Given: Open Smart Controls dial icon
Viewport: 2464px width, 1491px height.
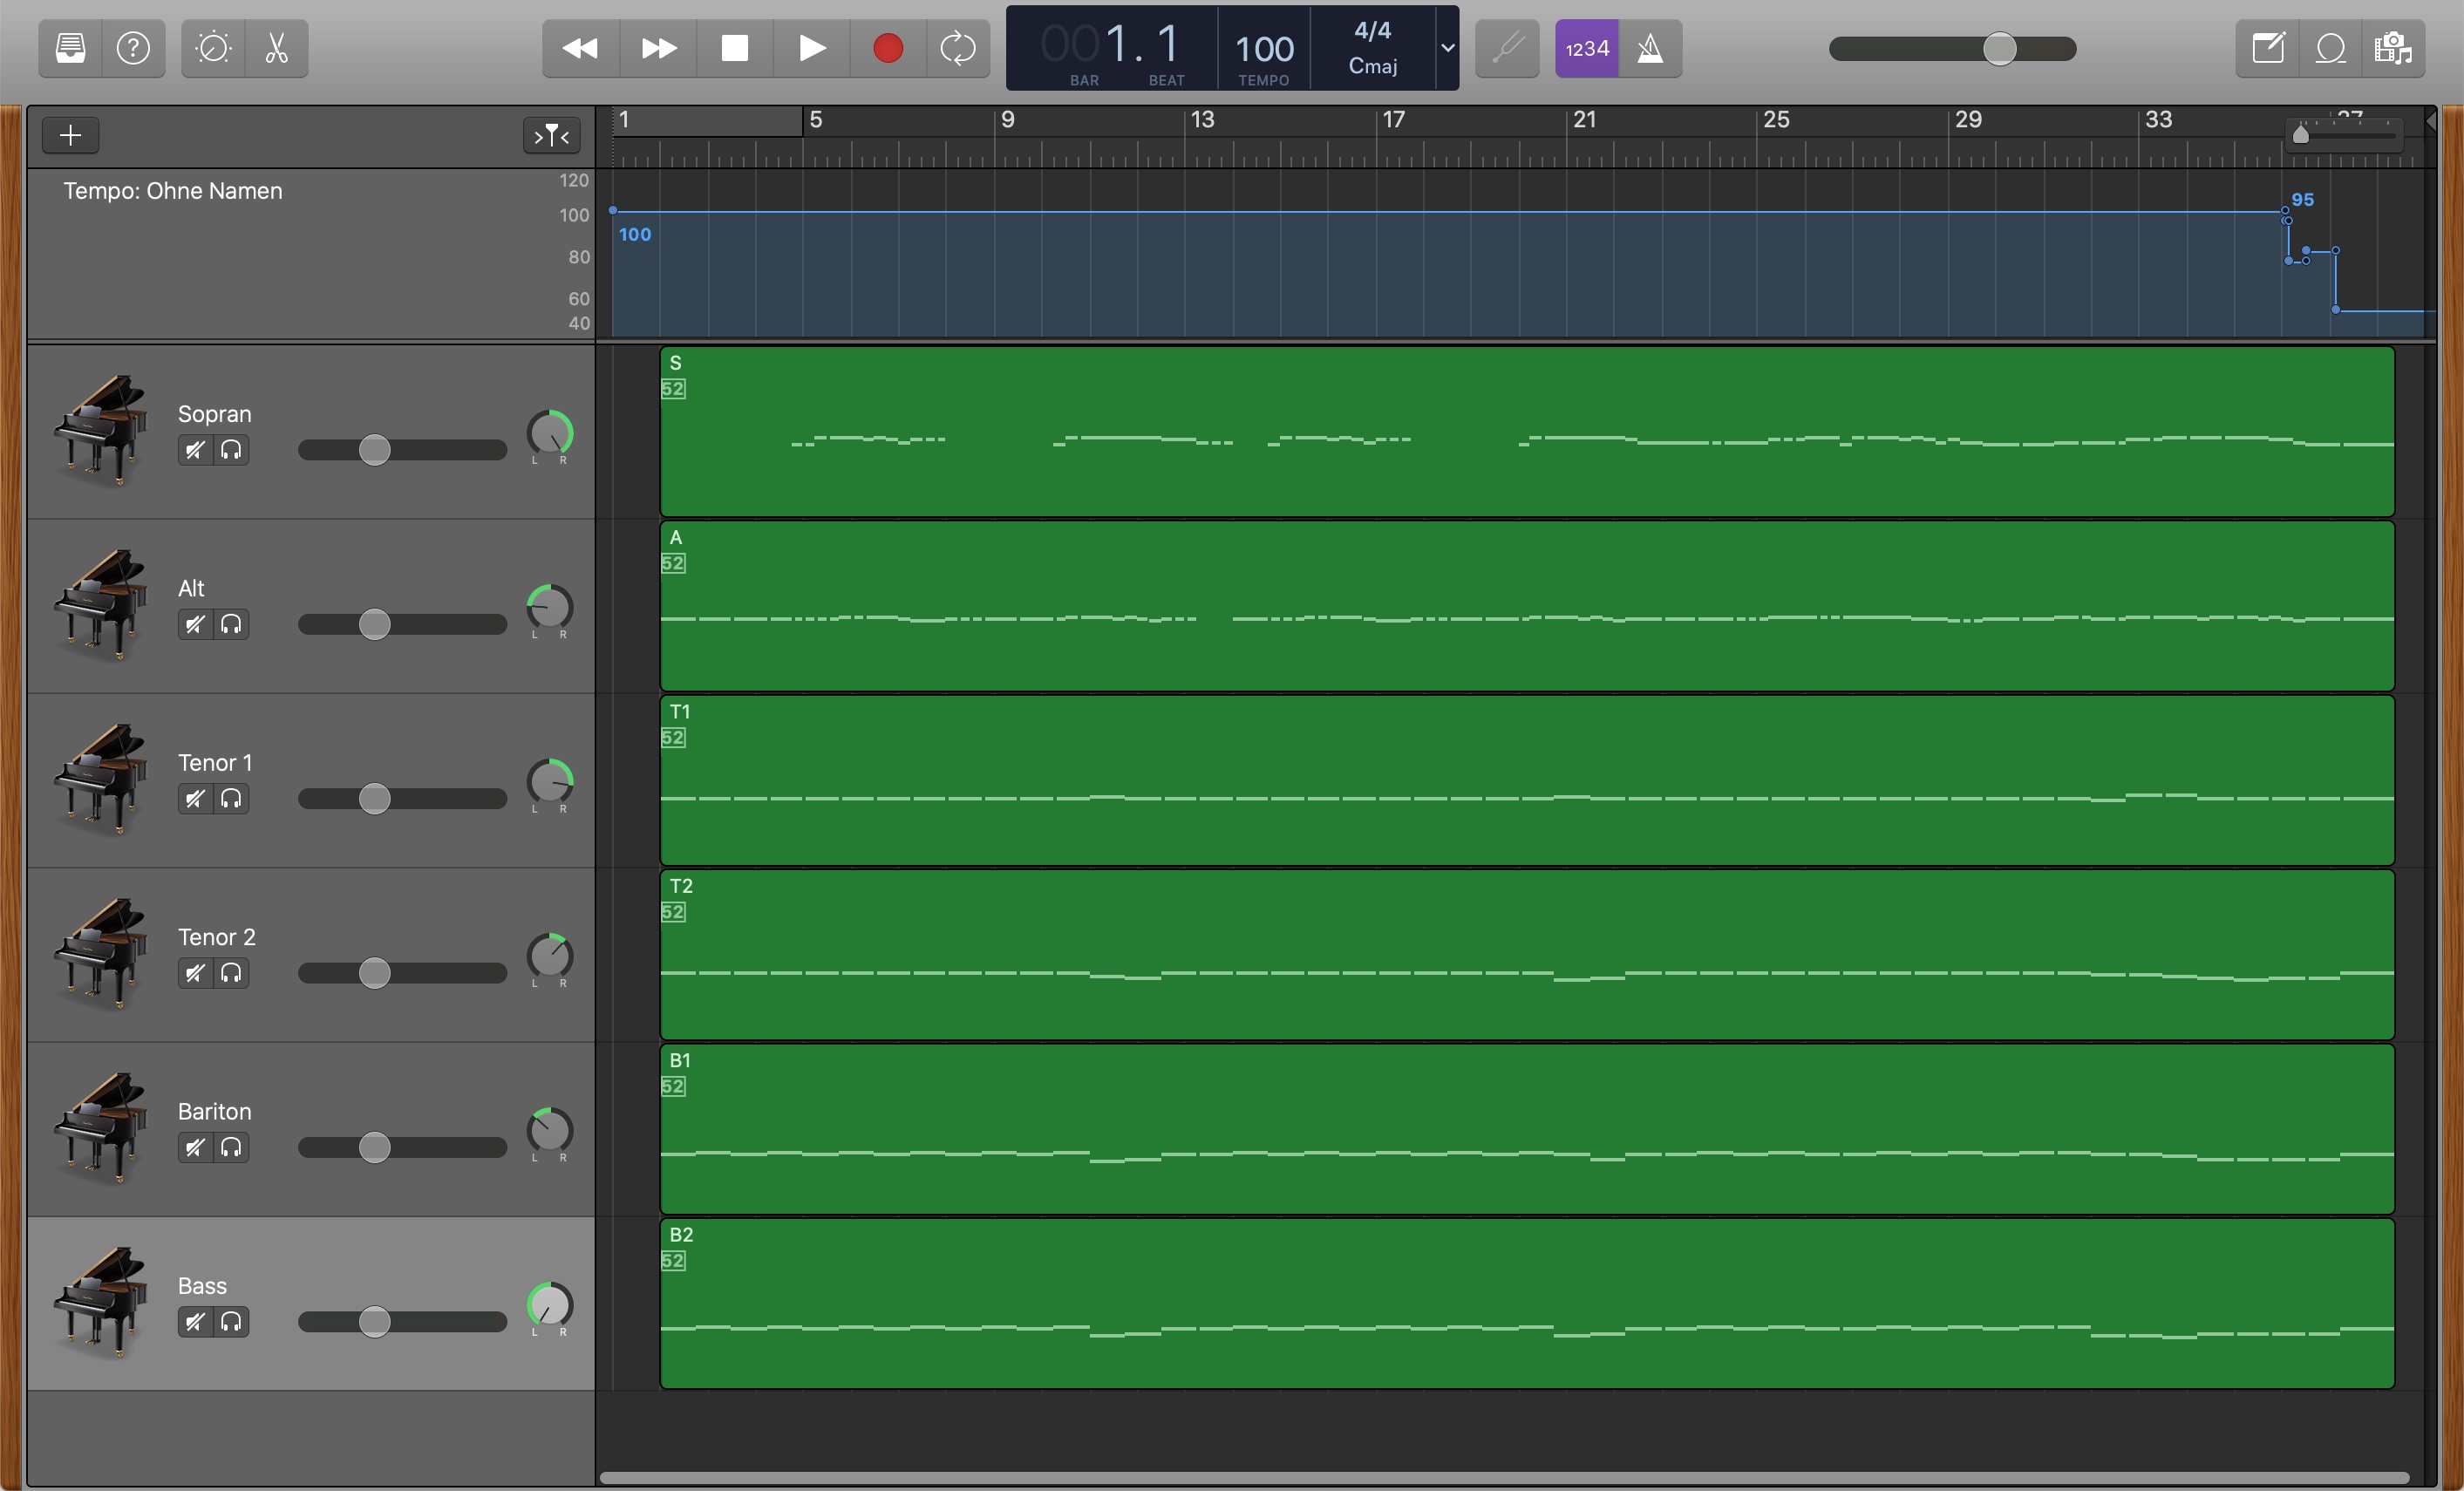Looking at the screenshot, I should point(213,48).
